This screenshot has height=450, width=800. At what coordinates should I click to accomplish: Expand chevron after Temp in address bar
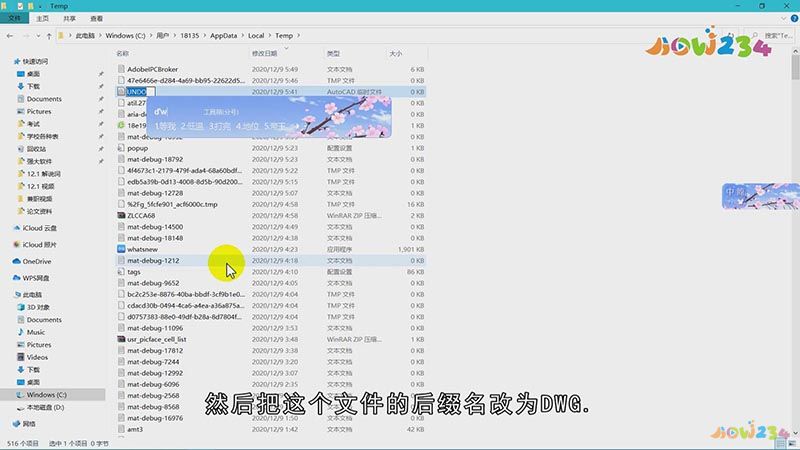[298, 36]
